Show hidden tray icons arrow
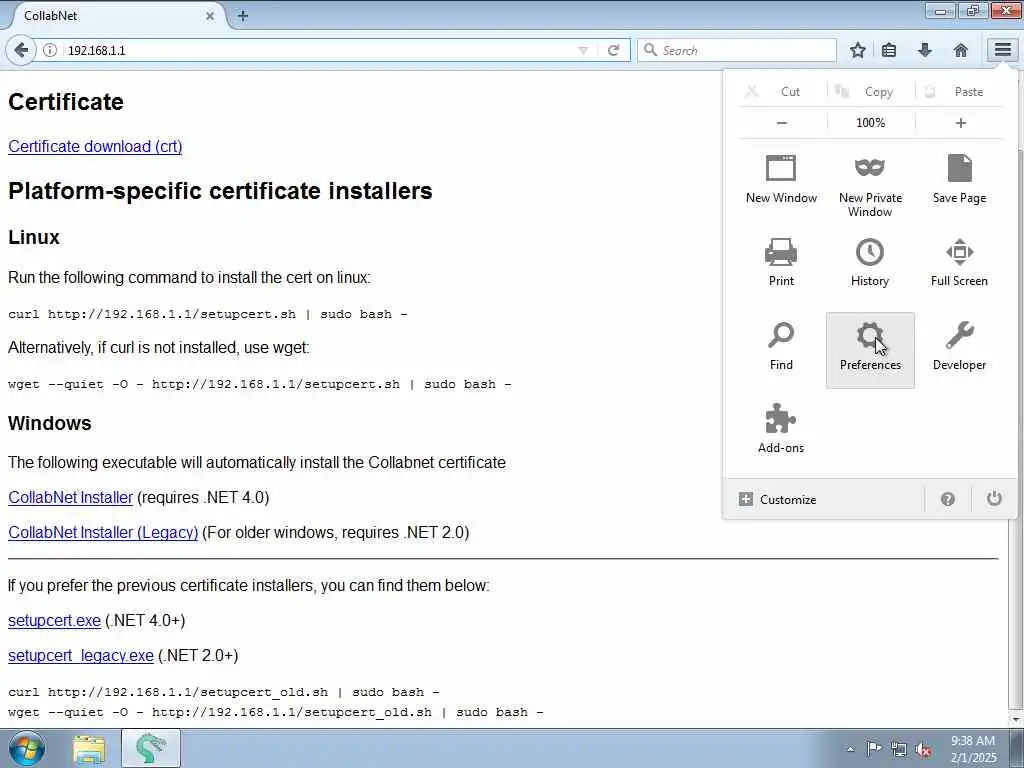Screen dimensions: 1024x768 [850, 749]
